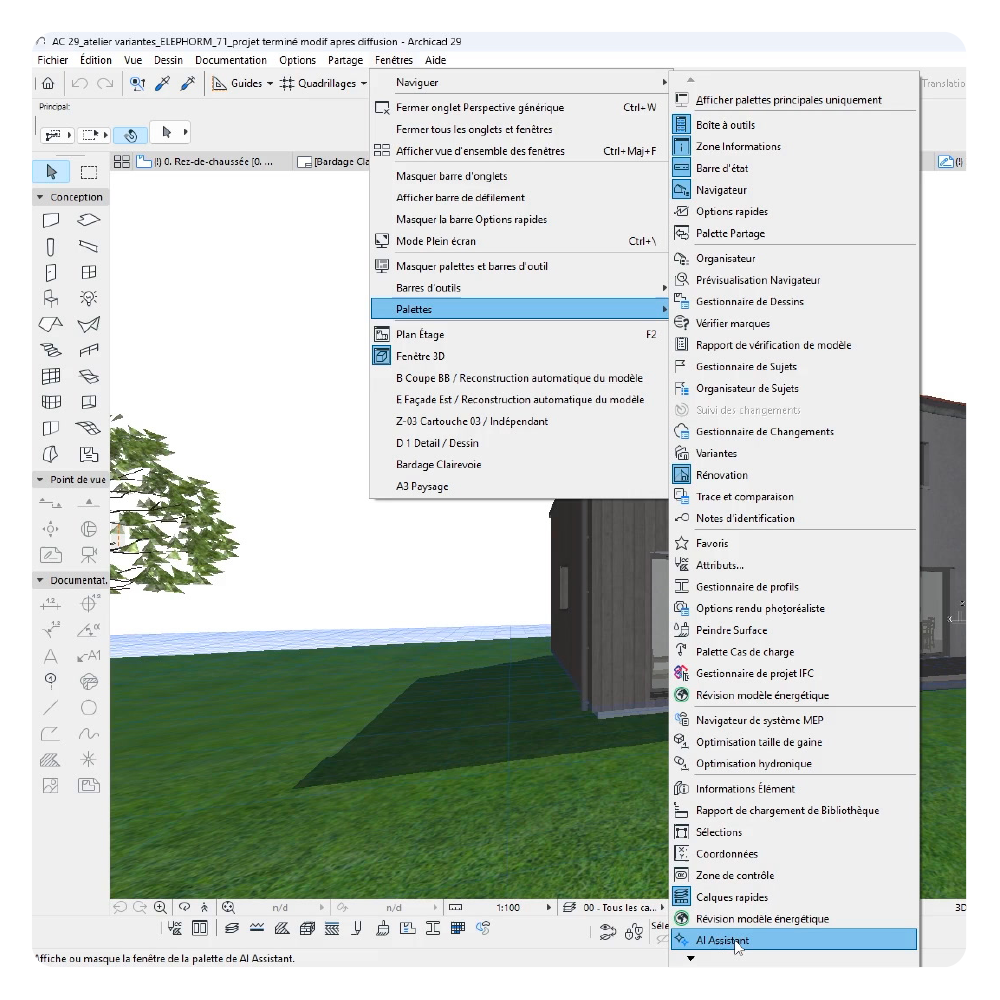The height and width of the screenshot is (1000, 1000).
Task: Open the 1:100 scale selector
Action: coord(524,908)
